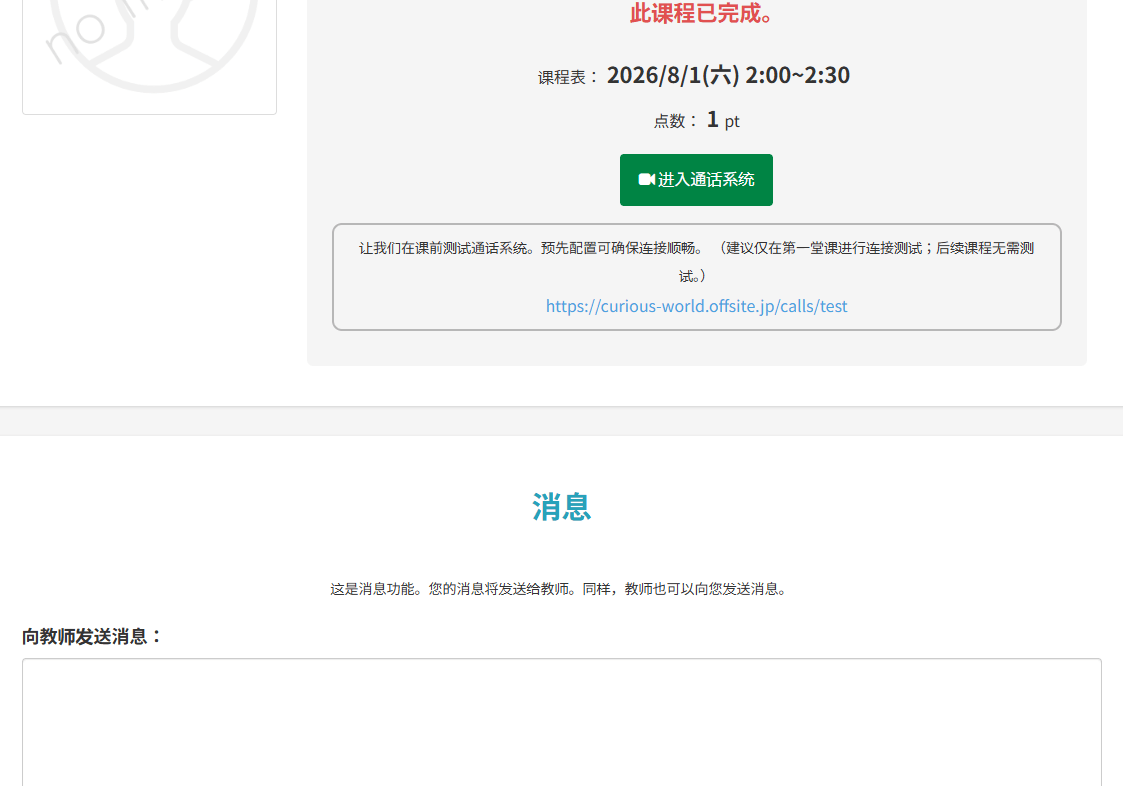Click the 消息 section heading

click(562, 507)
